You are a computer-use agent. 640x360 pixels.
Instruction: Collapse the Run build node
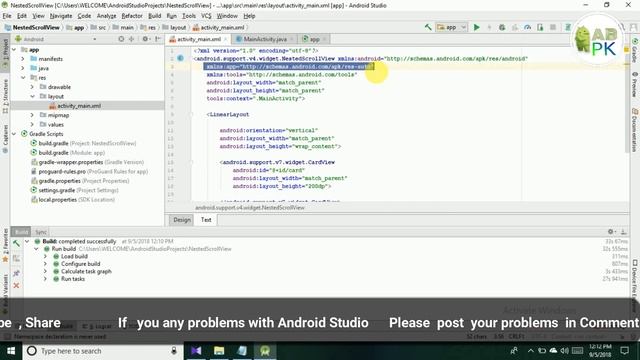point(36,249)
